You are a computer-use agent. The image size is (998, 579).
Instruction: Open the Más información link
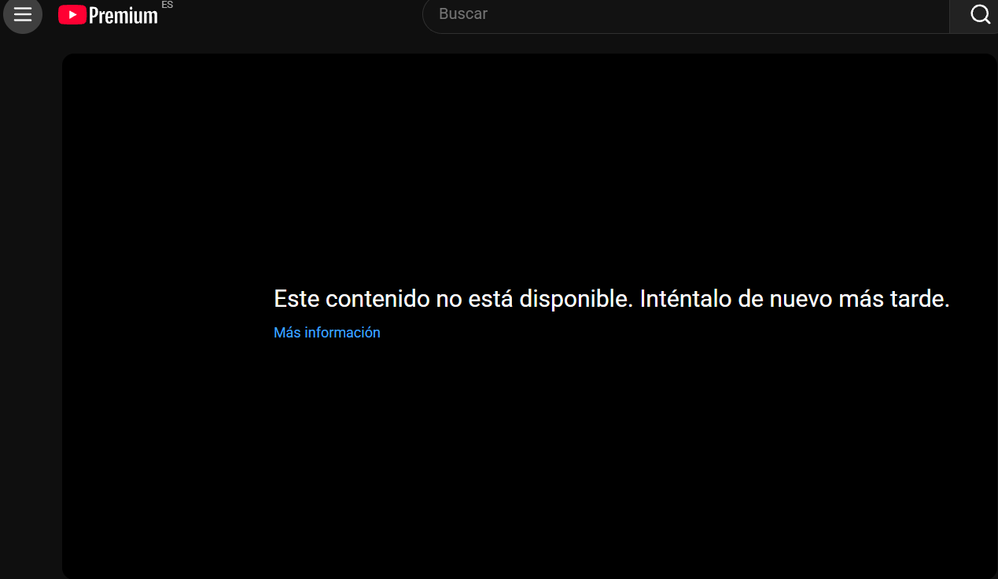[x=327, y=333]
